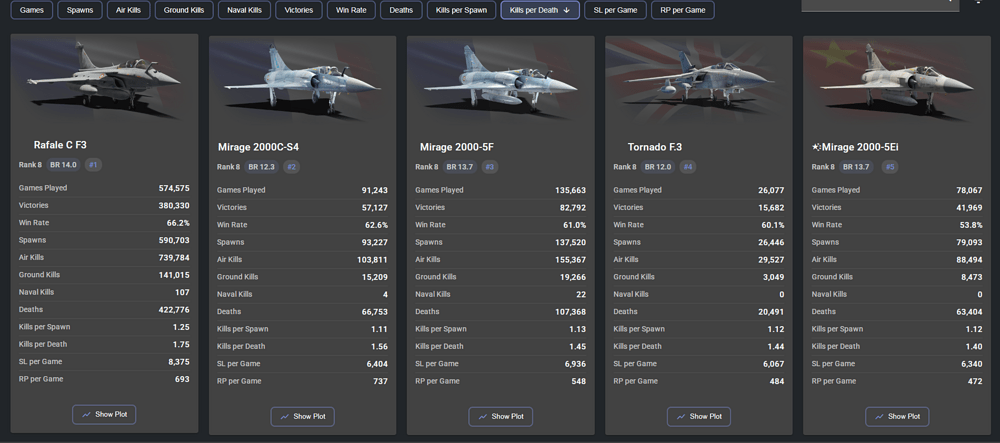
Task: Select Tornado F.3 win rate 60.1%
Action: 773,225
